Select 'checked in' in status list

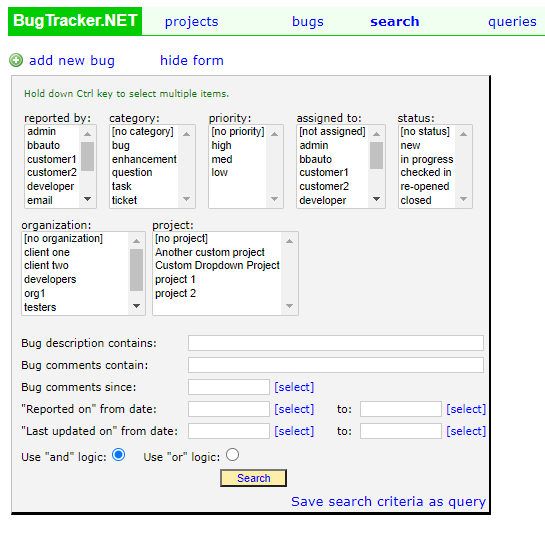pos(427,172)
